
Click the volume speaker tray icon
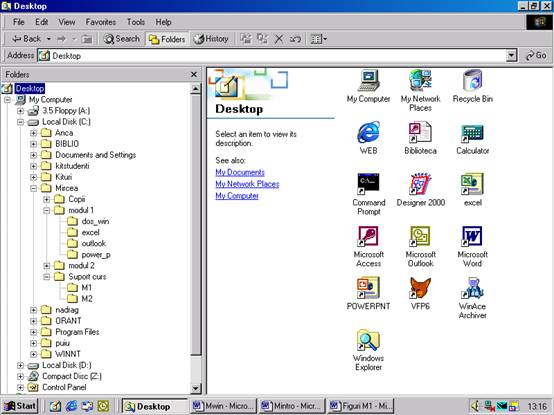tap(476, 406)
